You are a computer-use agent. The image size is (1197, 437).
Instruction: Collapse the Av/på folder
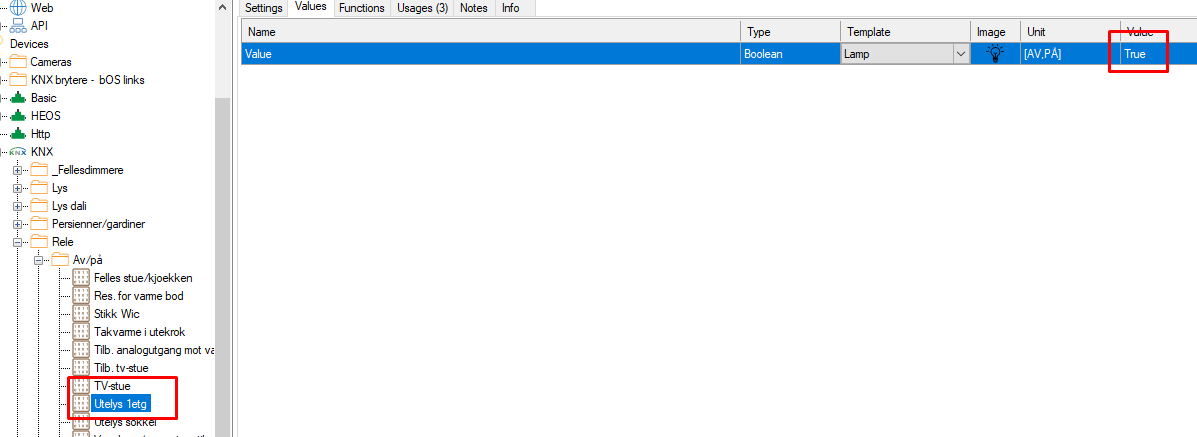pyautogui.click(x=39, y=260)
